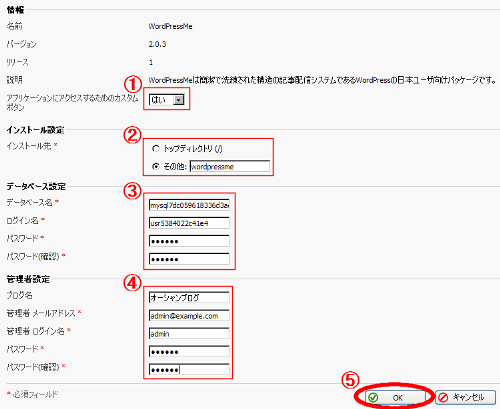Click the red prohibition icon on キャンセル
Image resolution: width=500 pixels, height=409 pixels.
pos(443,397)
